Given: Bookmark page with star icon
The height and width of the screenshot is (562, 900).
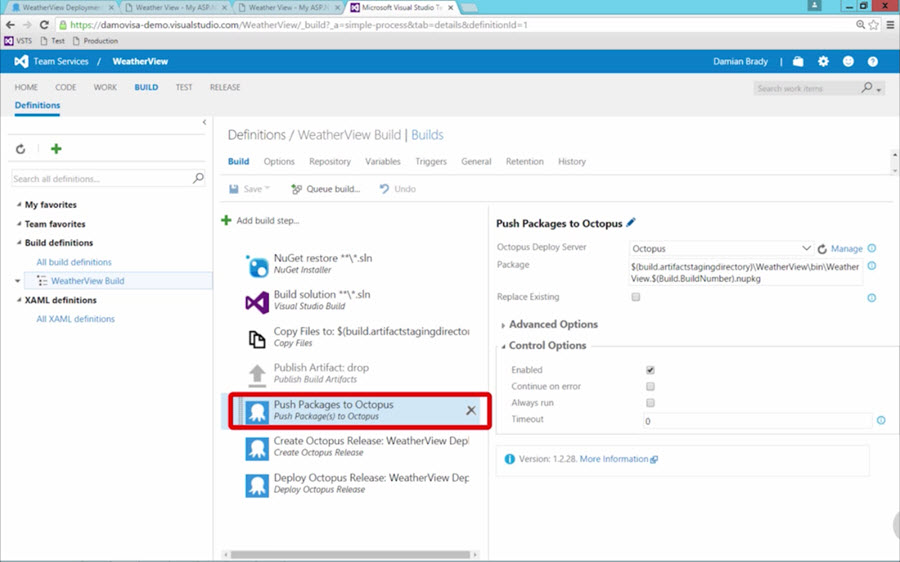Looking at the screenshot, I should pos(874,25).
